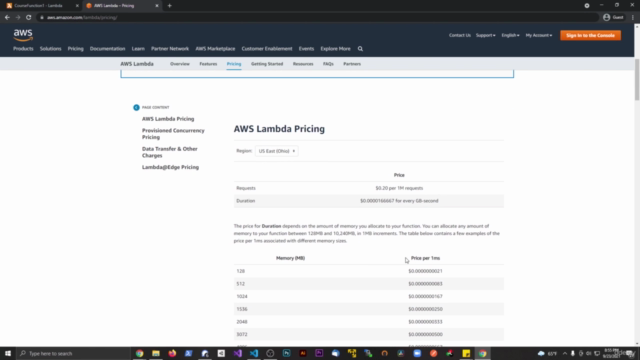Open the Region US East (Ohio) selector
The image size is (640, 360).
[276, 151]
